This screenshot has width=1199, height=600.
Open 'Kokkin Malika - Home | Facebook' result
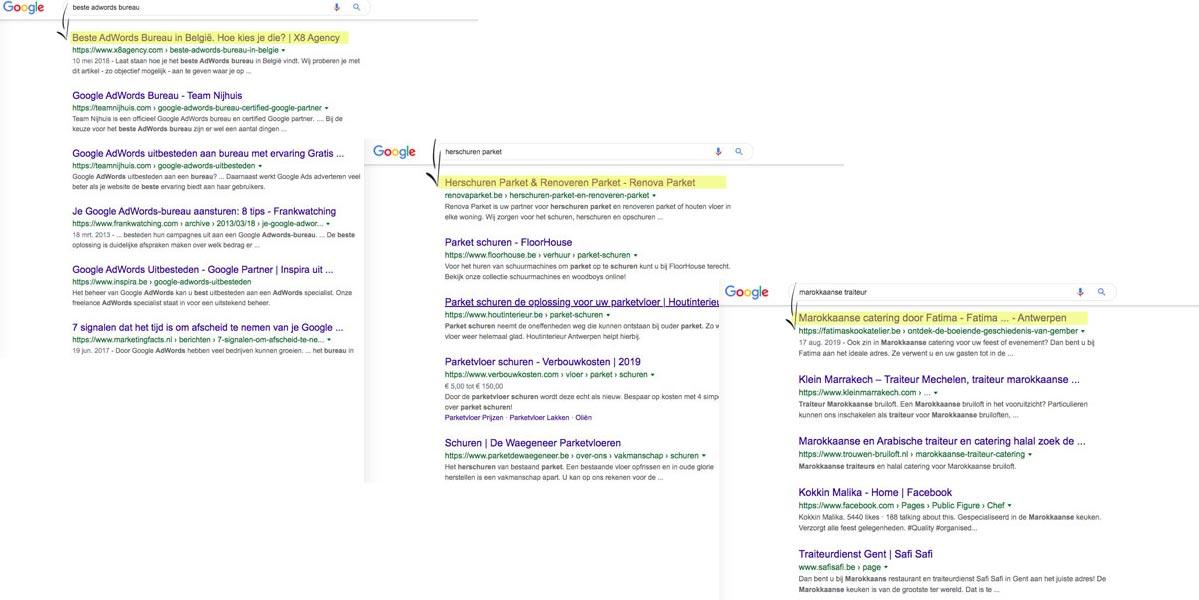tap(875, 492)
